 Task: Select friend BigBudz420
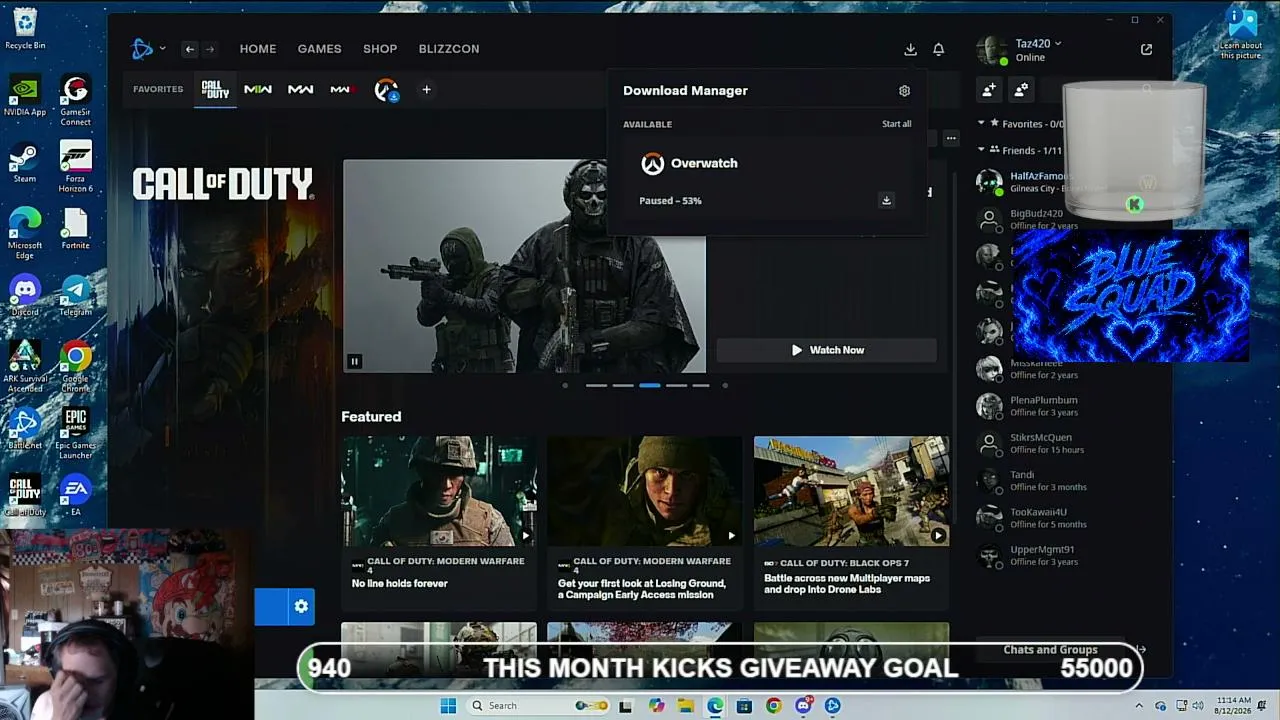click(1035, 219)
